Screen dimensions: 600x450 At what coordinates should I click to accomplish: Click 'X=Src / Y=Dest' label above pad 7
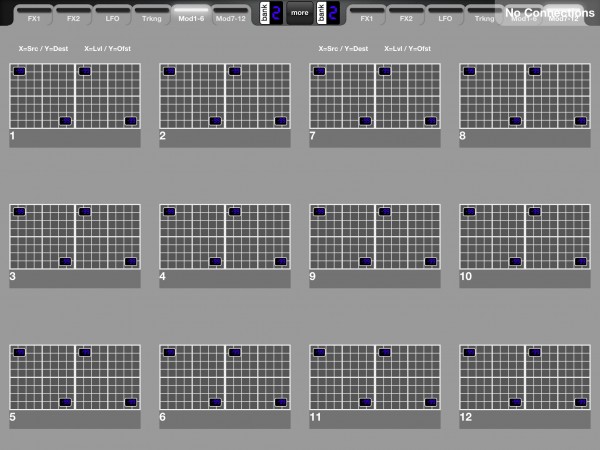pyautogui.click(x=343, y=49)
